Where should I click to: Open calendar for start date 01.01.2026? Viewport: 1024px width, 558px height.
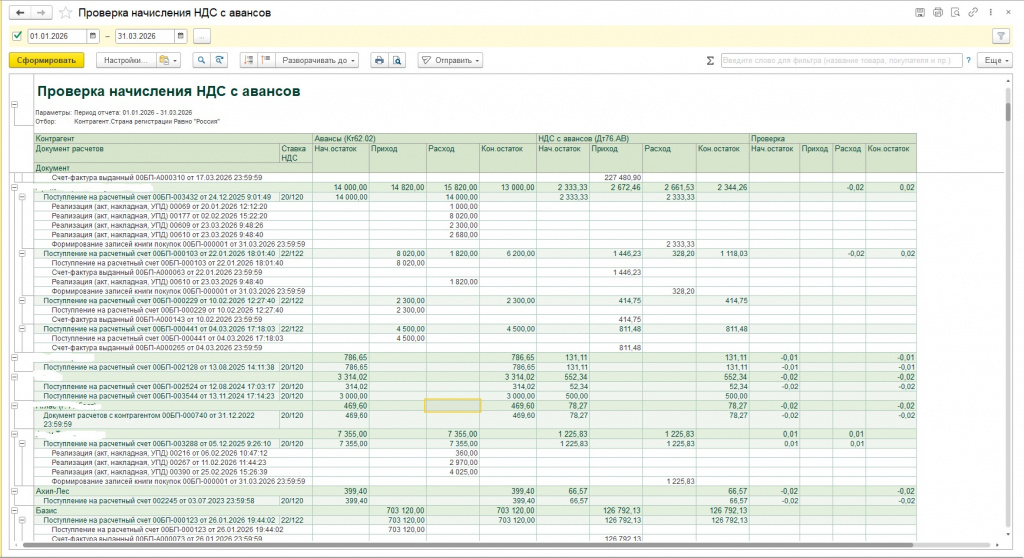tap(94, 36)
